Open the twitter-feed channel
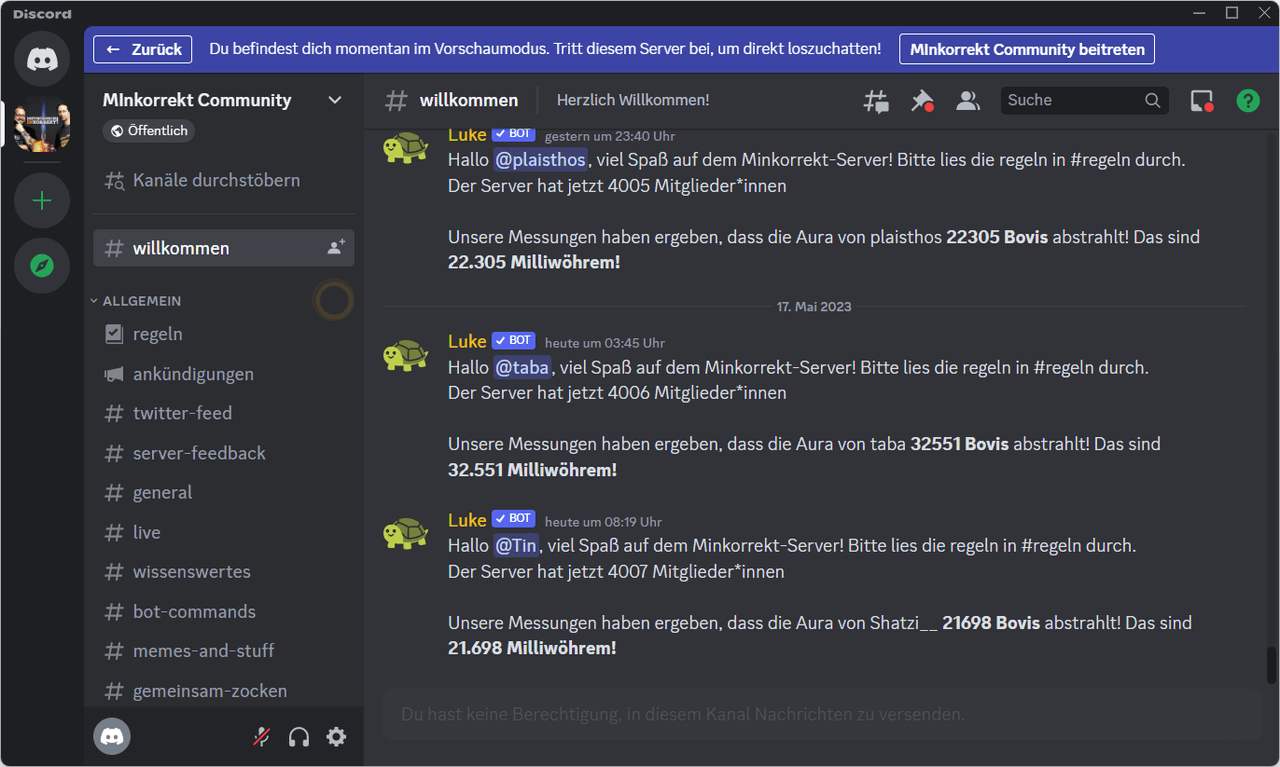 pyautogui.click(x=224, y=413)
